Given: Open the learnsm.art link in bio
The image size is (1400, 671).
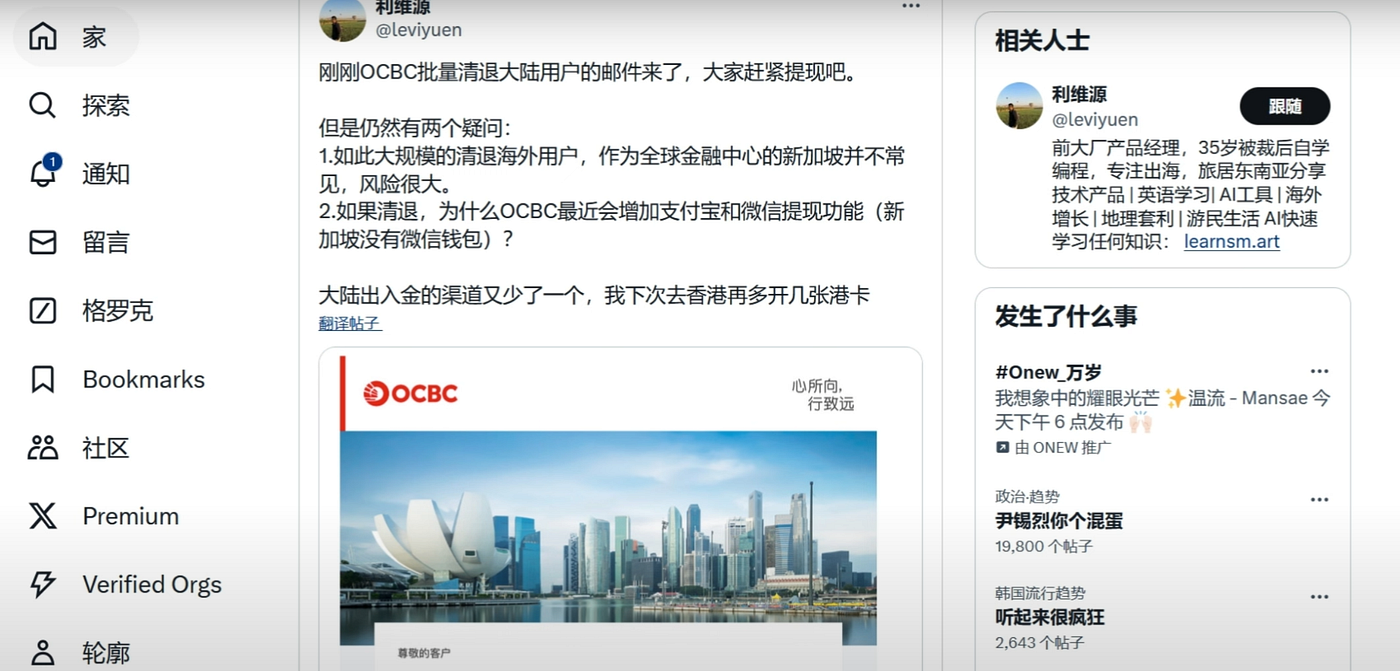Looking at the screenshot, I should (x=1231, y=241).
